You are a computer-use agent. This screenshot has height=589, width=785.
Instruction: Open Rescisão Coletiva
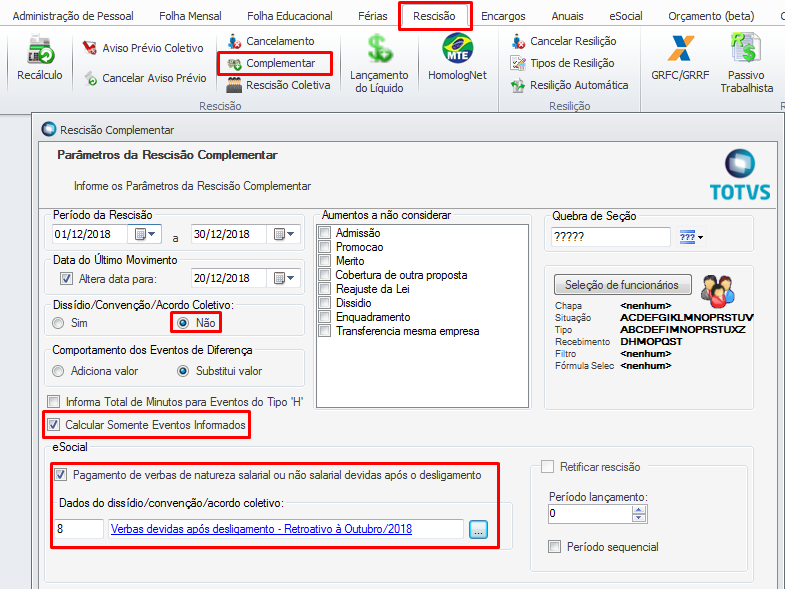278,85
